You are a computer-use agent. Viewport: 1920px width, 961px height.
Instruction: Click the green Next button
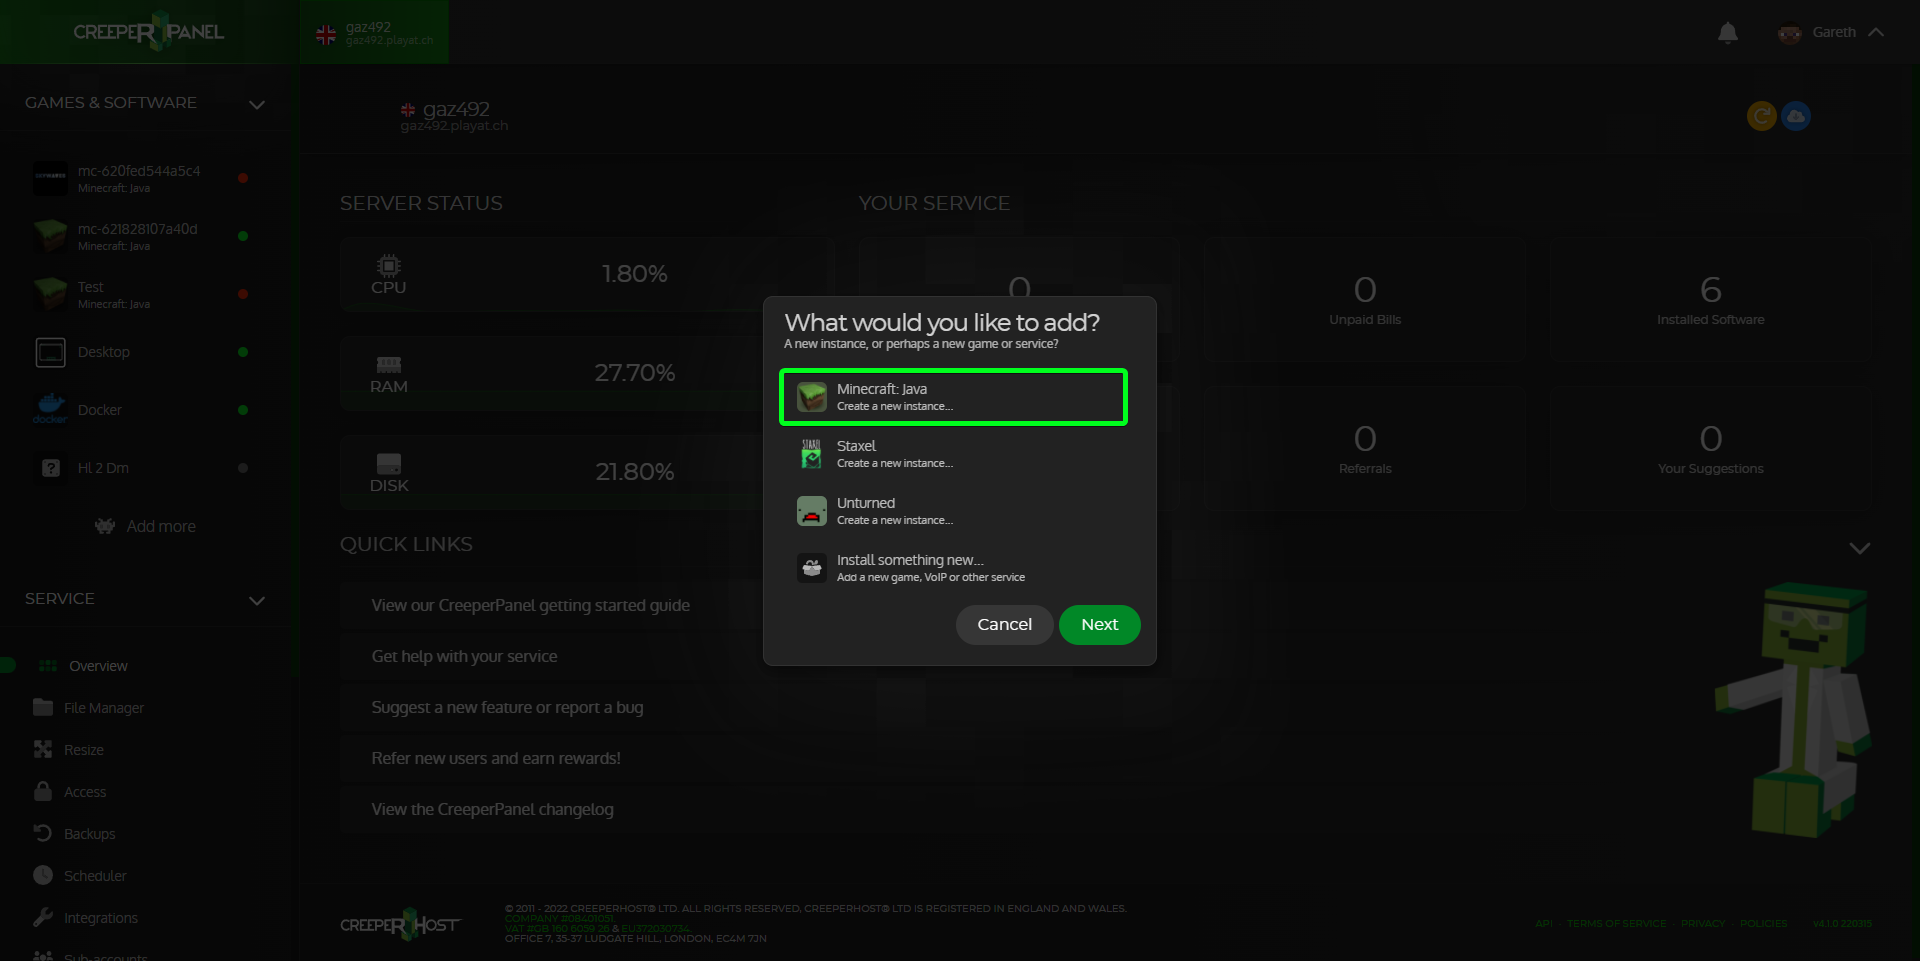pos(1100,624)
